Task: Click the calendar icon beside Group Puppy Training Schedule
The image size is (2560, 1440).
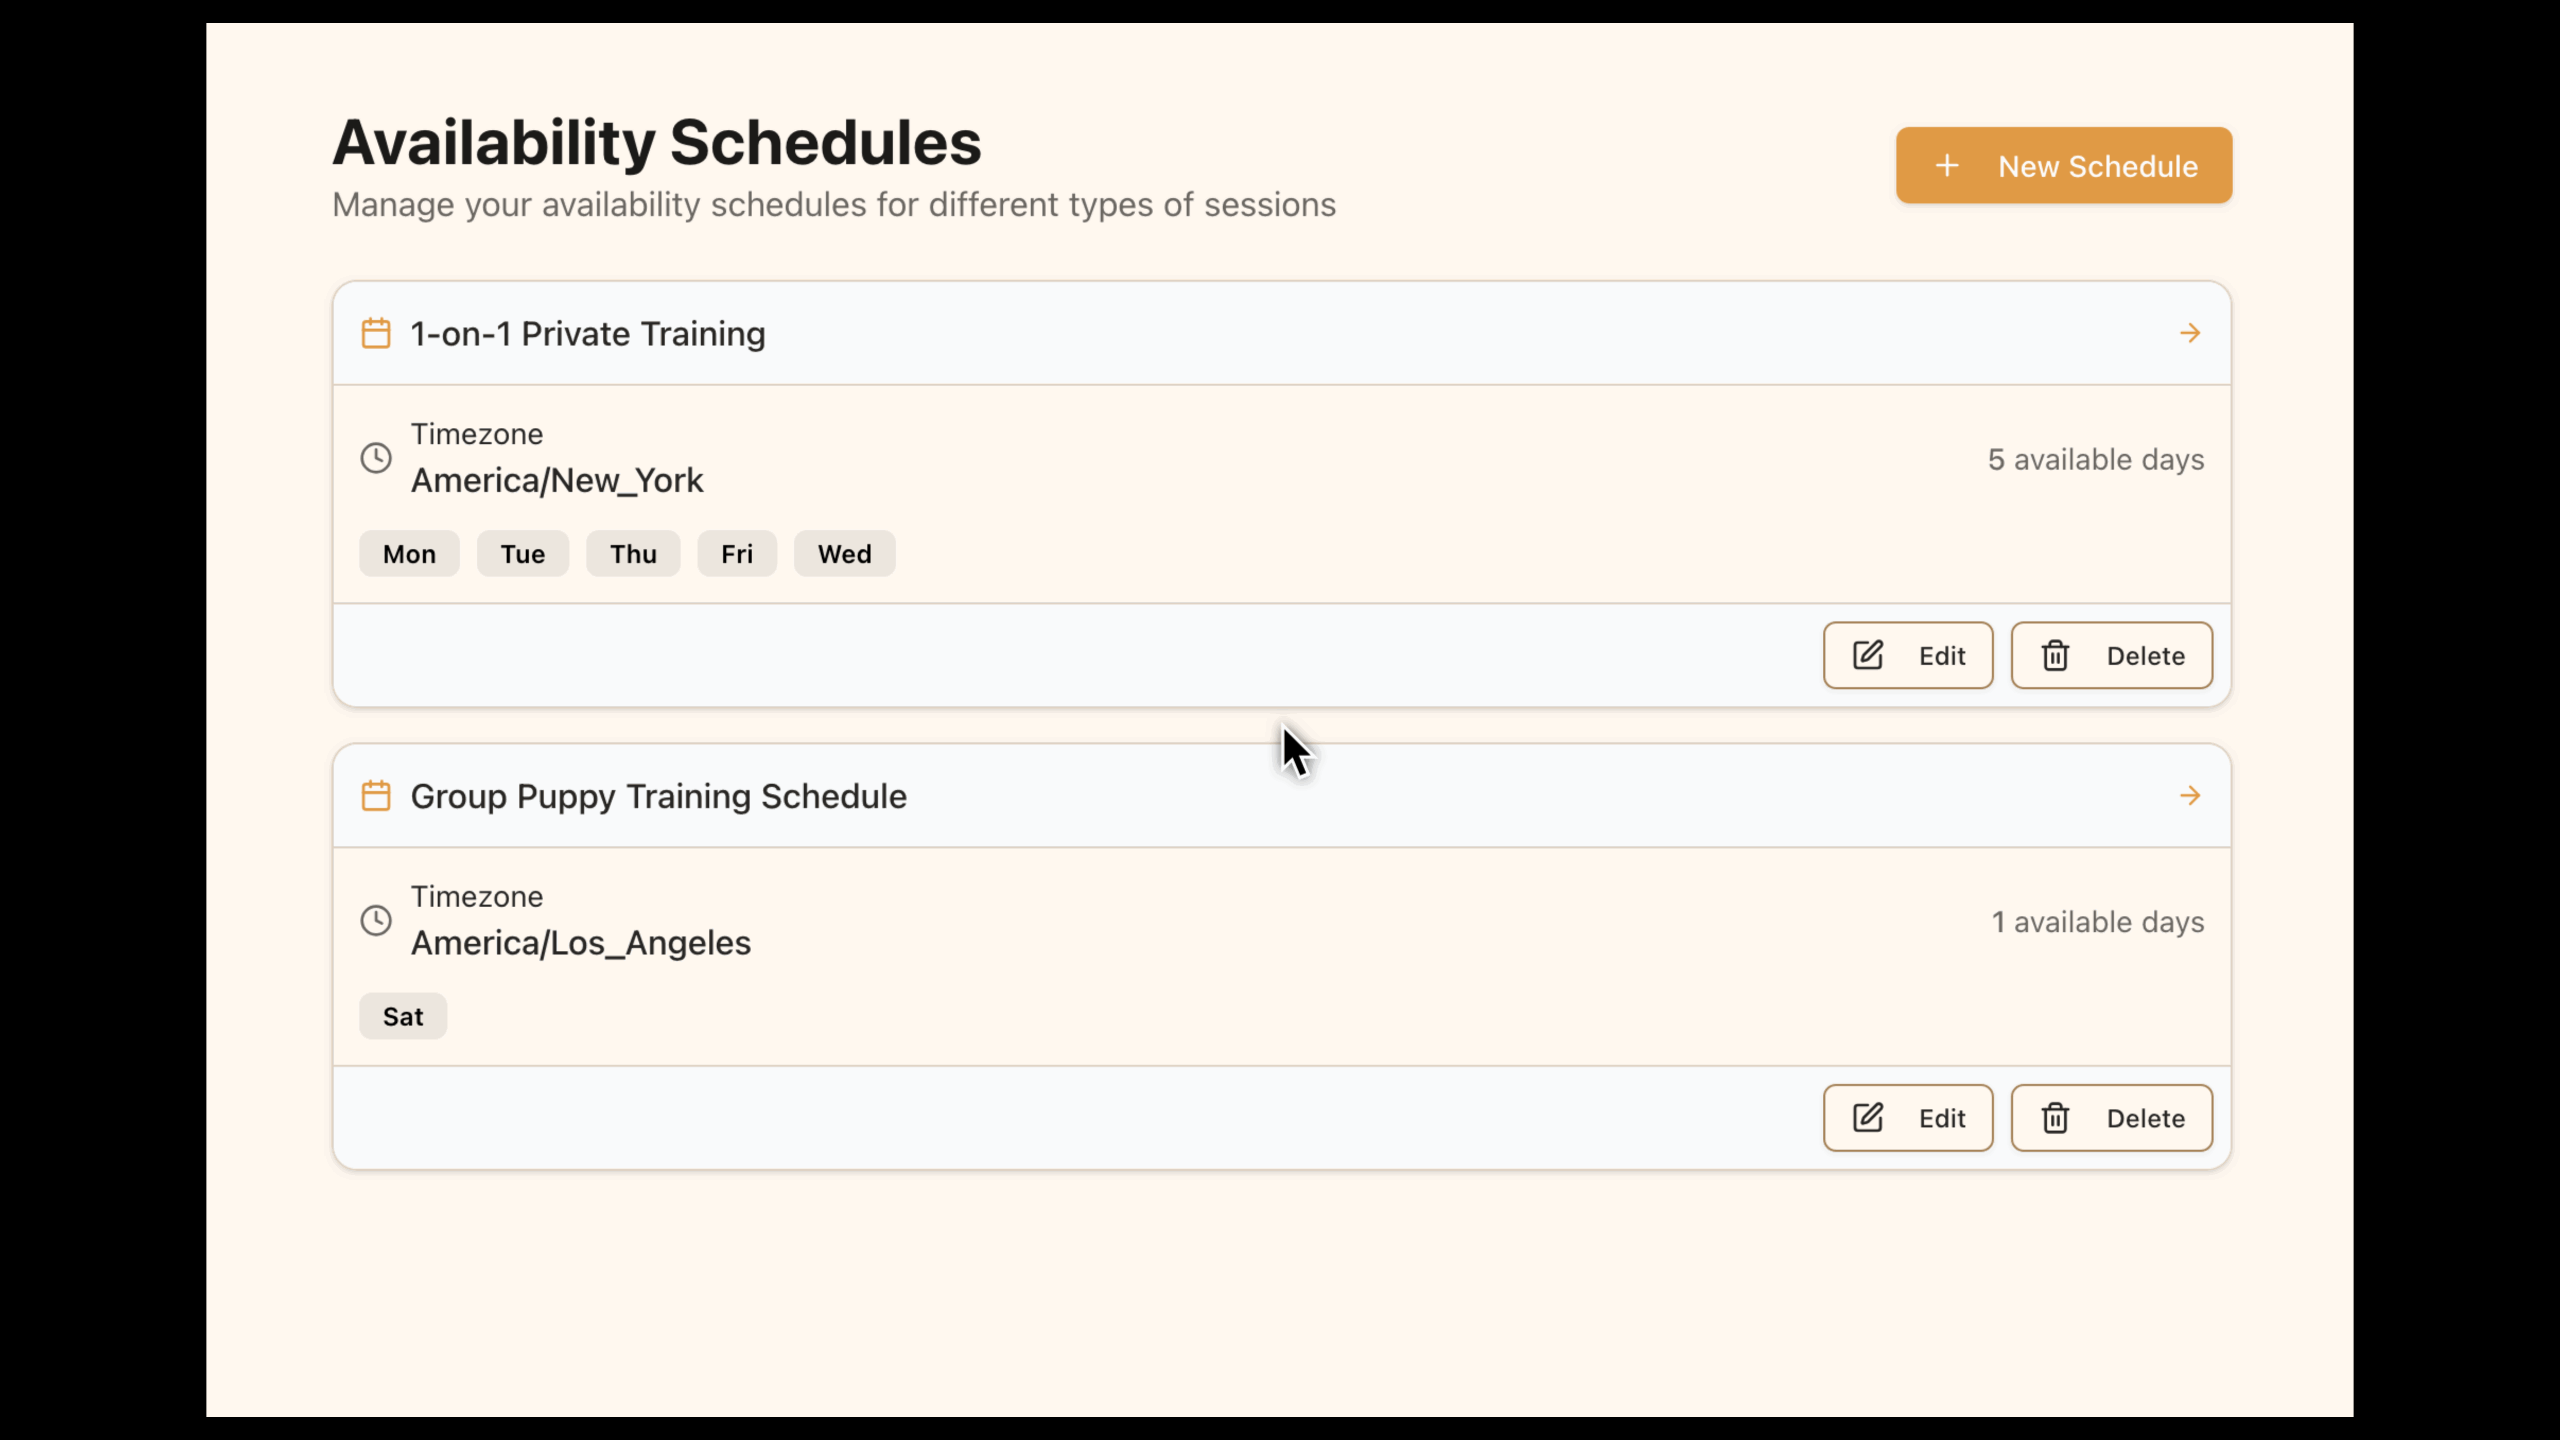Action: (x=377, y=795)
